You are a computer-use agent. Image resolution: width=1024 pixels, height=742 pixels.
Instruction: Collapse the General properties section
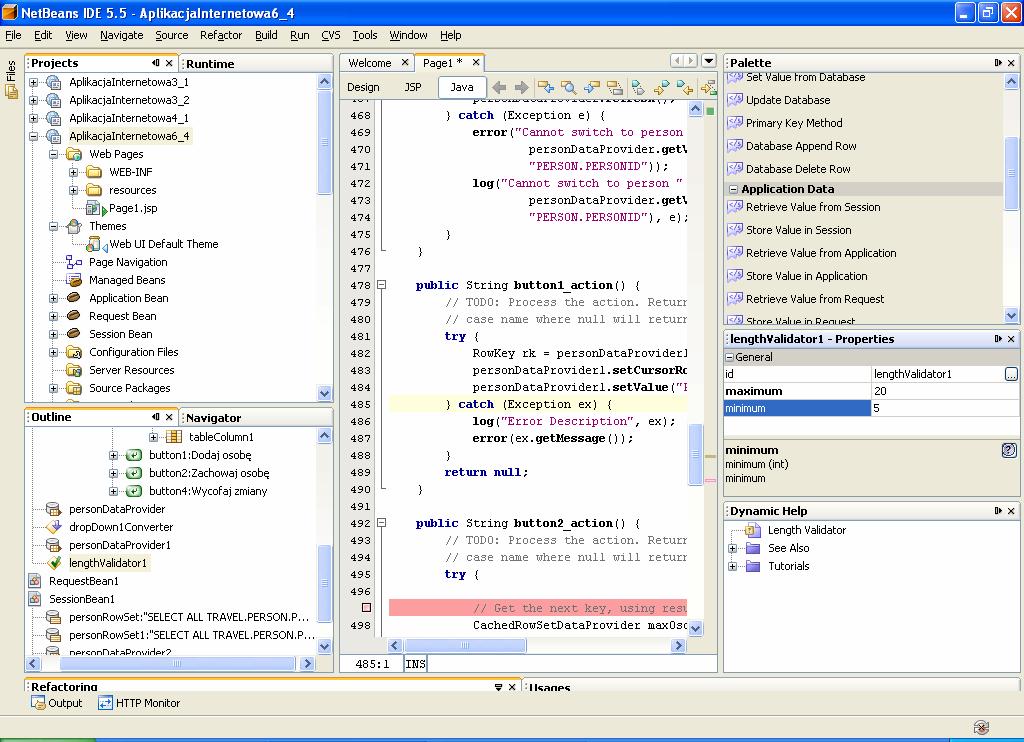pyautogui.click(x=729, y=357)
